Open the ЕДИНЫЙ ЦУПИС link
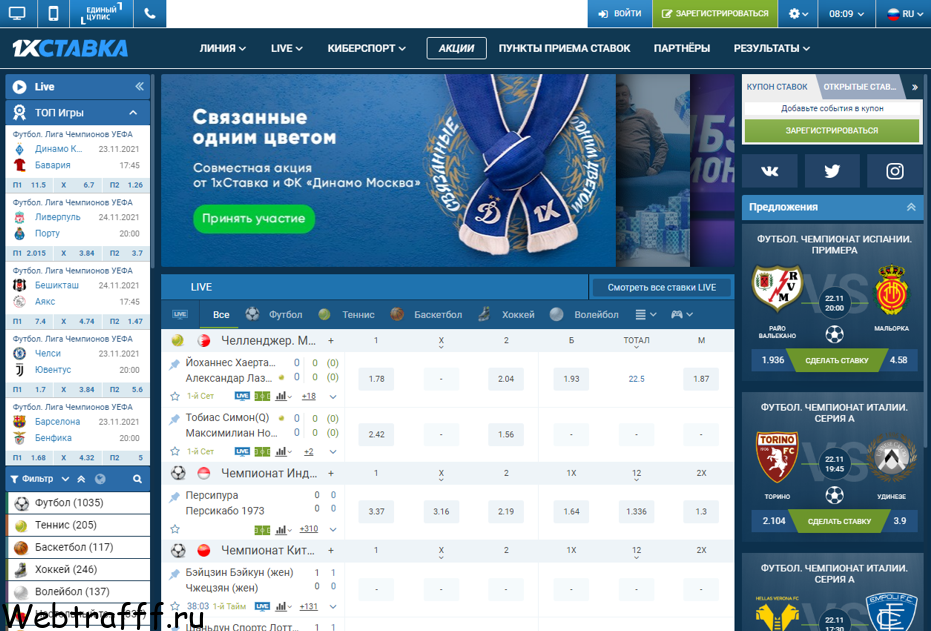The width and height of the screenshot is (931, 631). (101, 14)
